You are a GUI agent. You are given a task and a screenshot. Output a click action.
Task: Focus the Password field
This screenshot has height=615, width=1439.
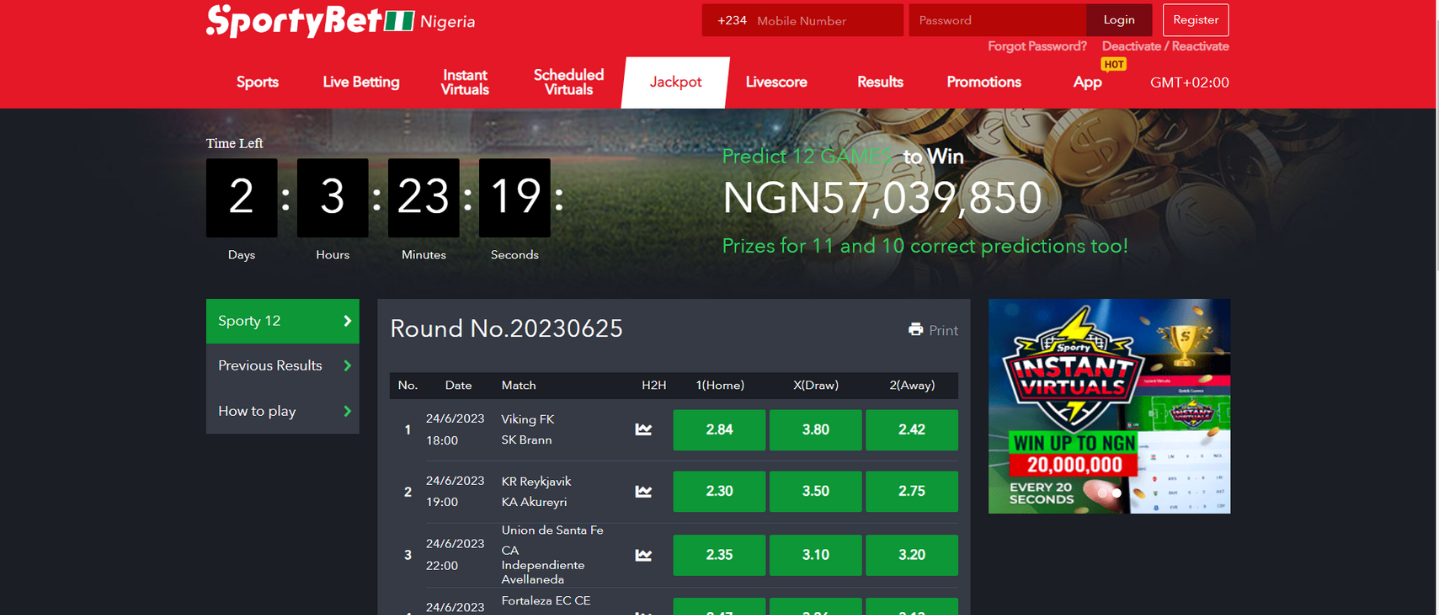[x=997, y=20]
